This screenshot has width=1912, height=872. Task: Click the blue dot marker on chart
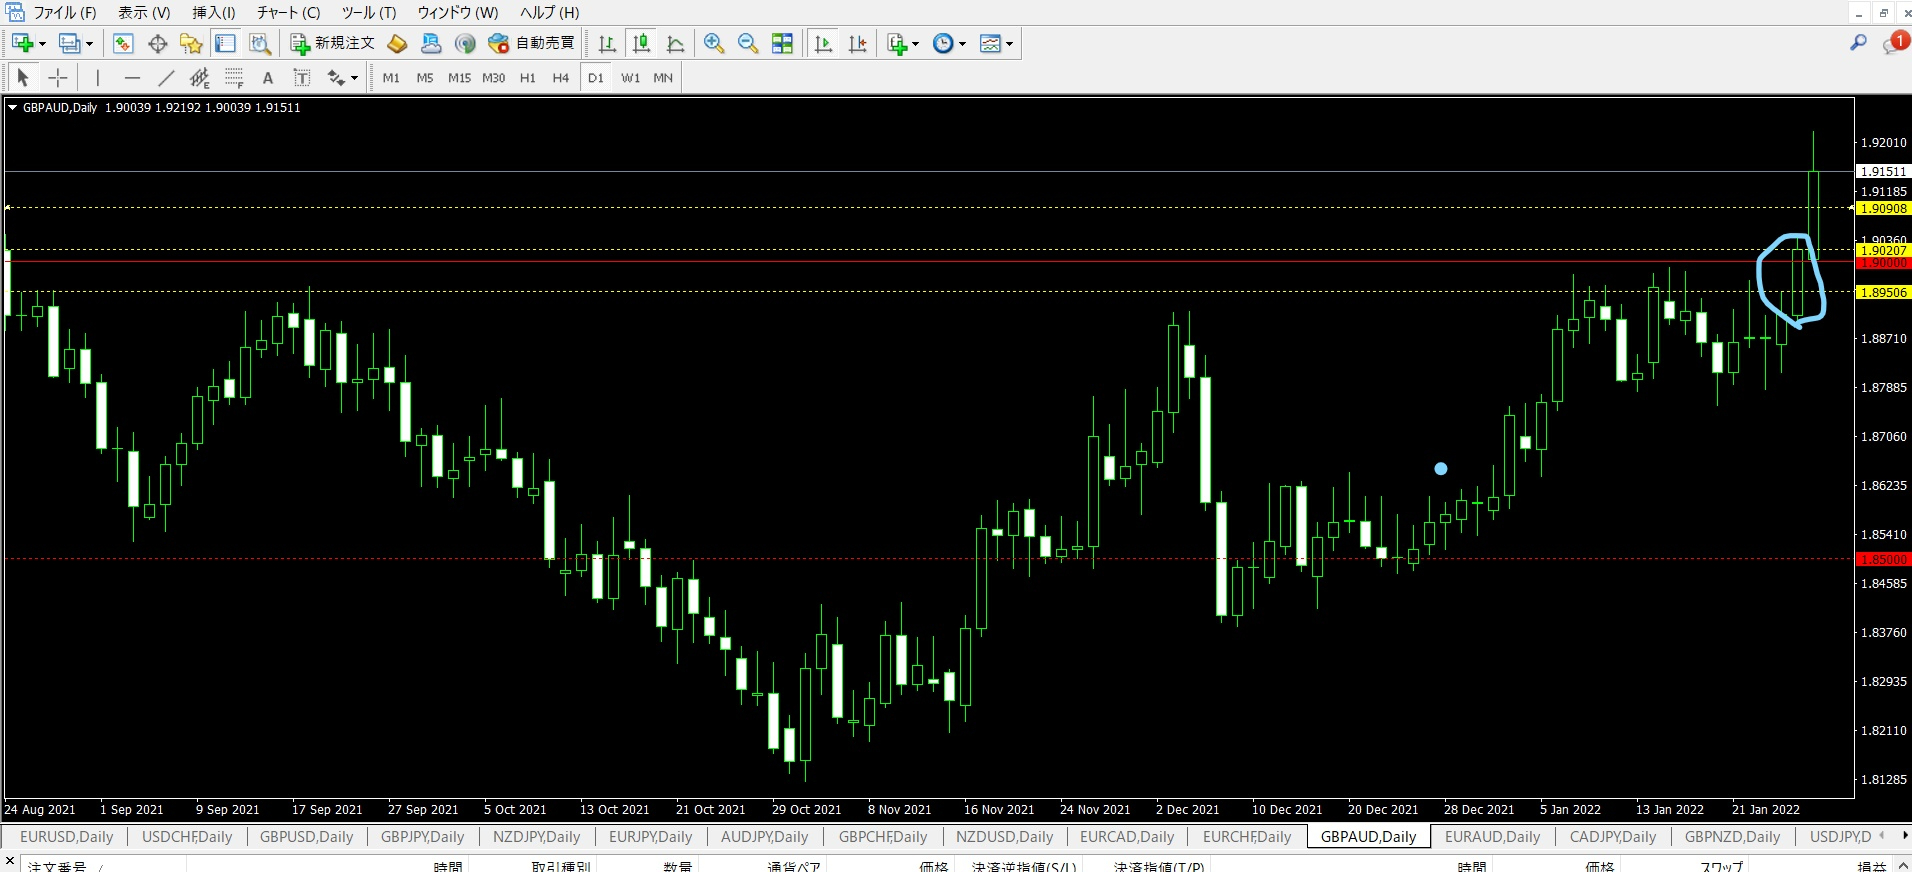[1440, 468]
